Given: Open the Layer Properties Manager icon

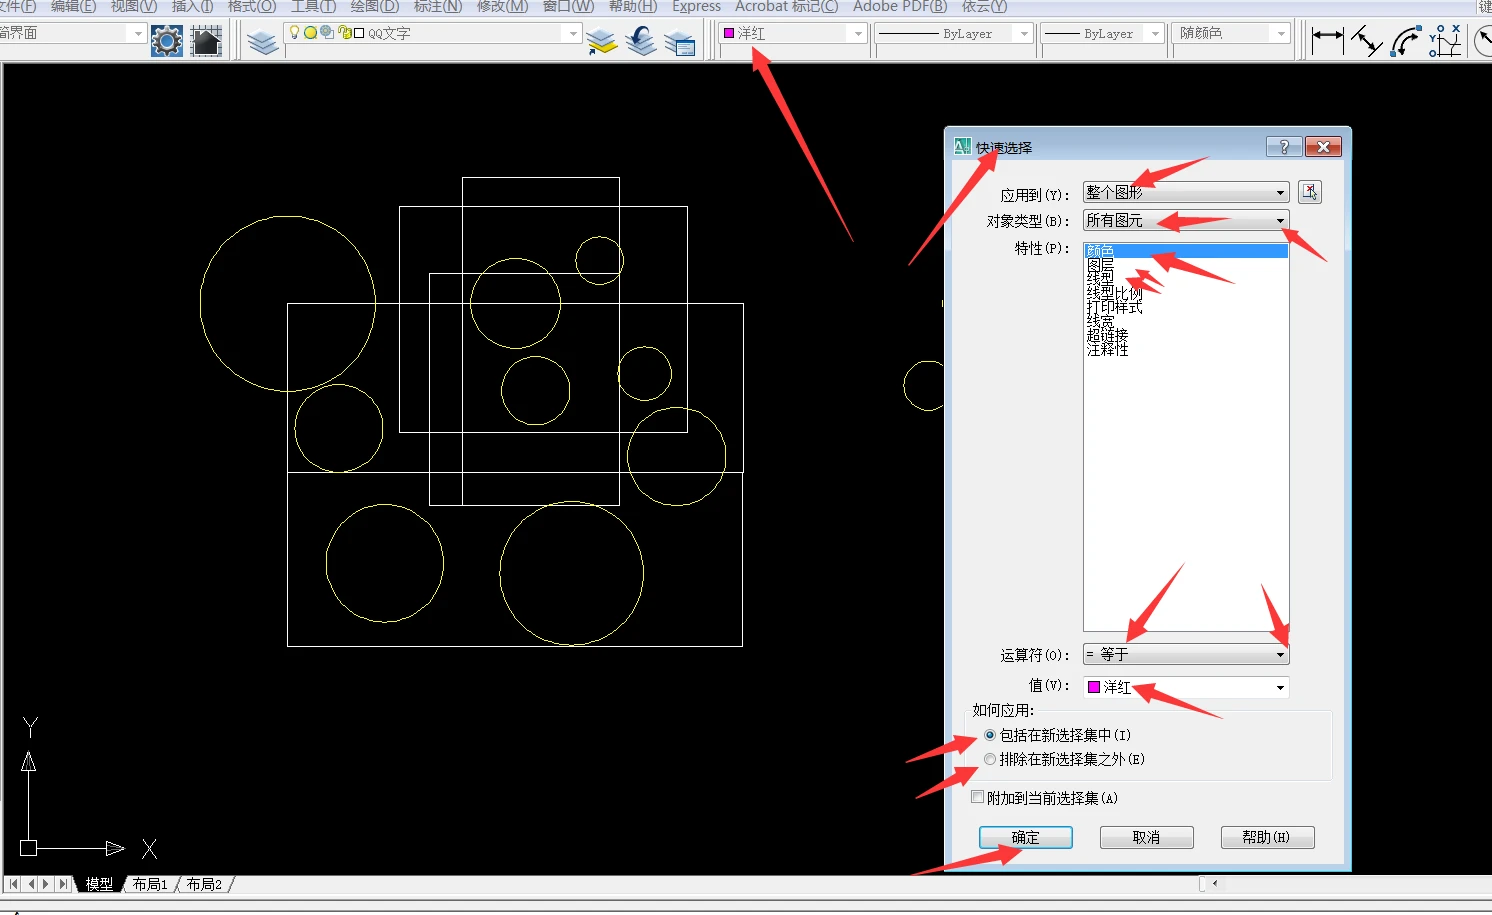Looking at the screenshot, I should (263, 41).
